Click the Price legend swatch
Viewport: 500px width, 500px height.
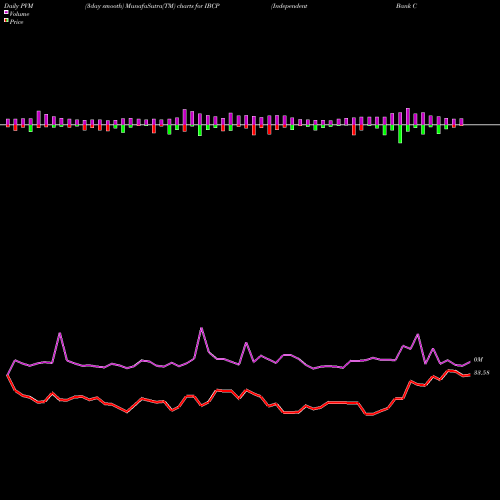(6, 21)
